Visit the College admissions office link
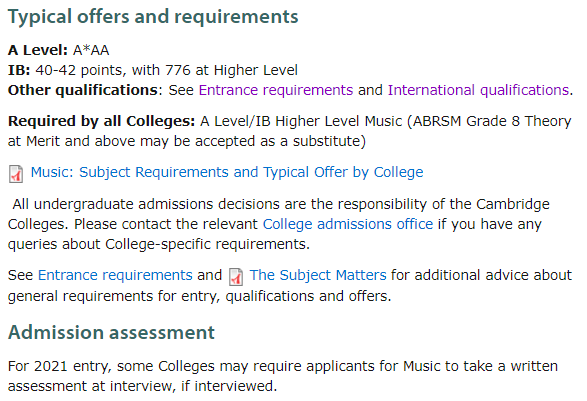Viewport: 587px width, 401px height. 348,224
